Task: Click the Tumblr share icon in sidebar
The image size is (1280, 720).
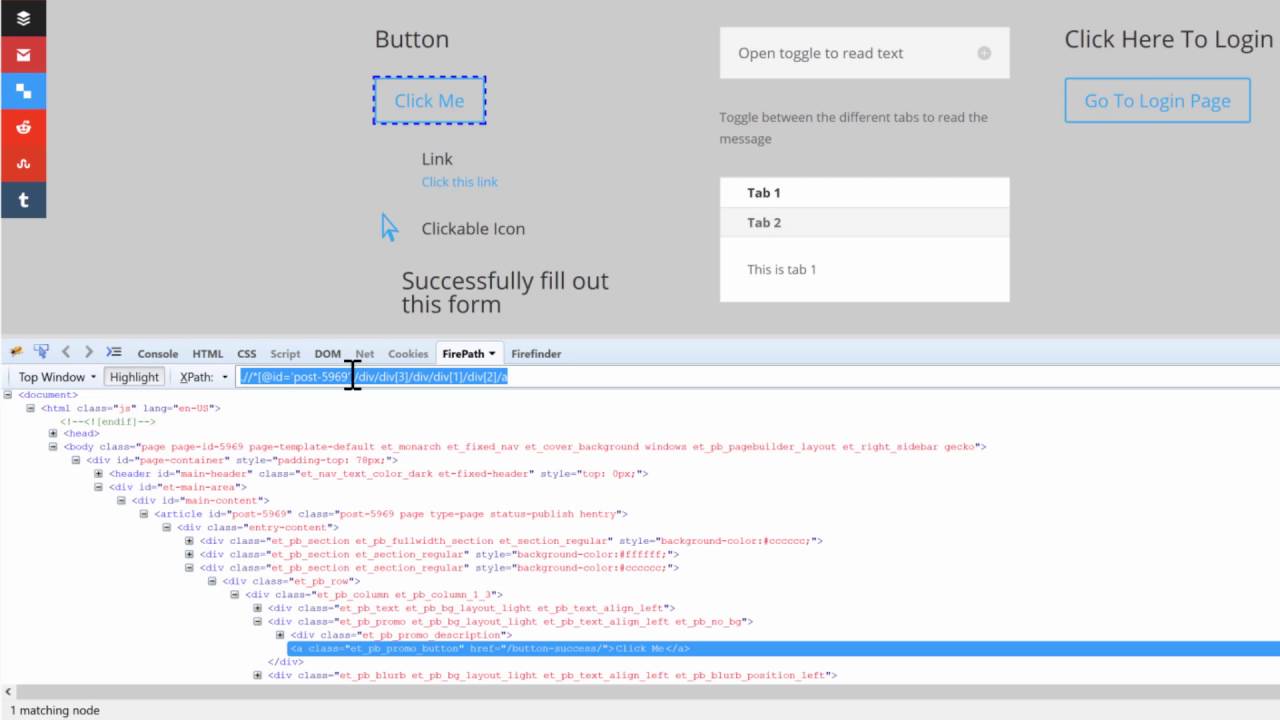Action: [x=23, y=200]
